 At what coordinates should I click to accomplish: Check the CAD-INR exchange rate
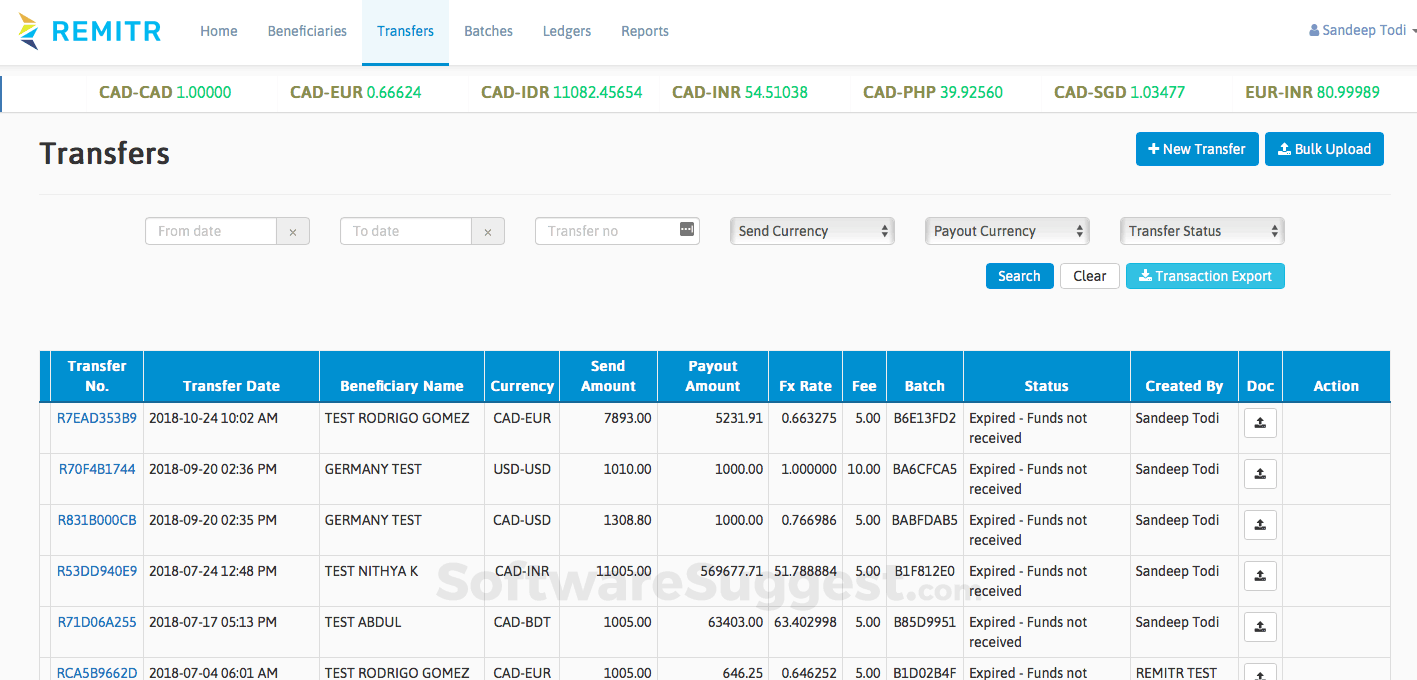[738, 91]
